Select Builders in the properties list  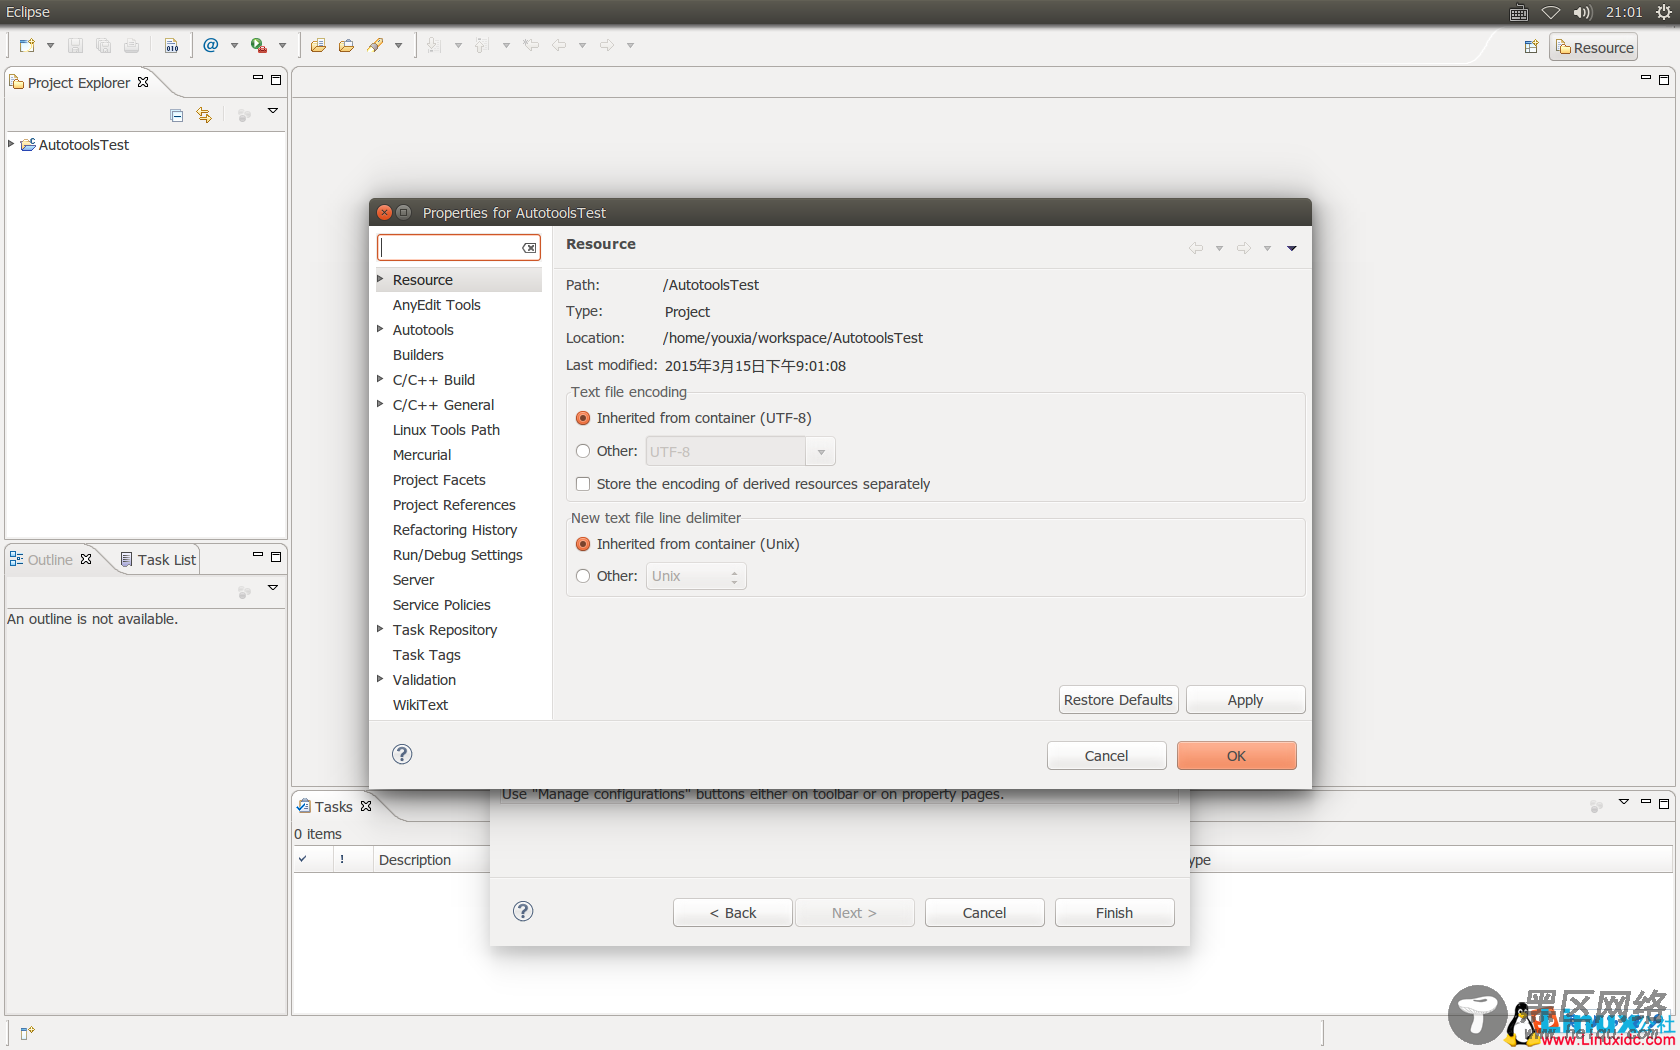click(x=418, y=355)
